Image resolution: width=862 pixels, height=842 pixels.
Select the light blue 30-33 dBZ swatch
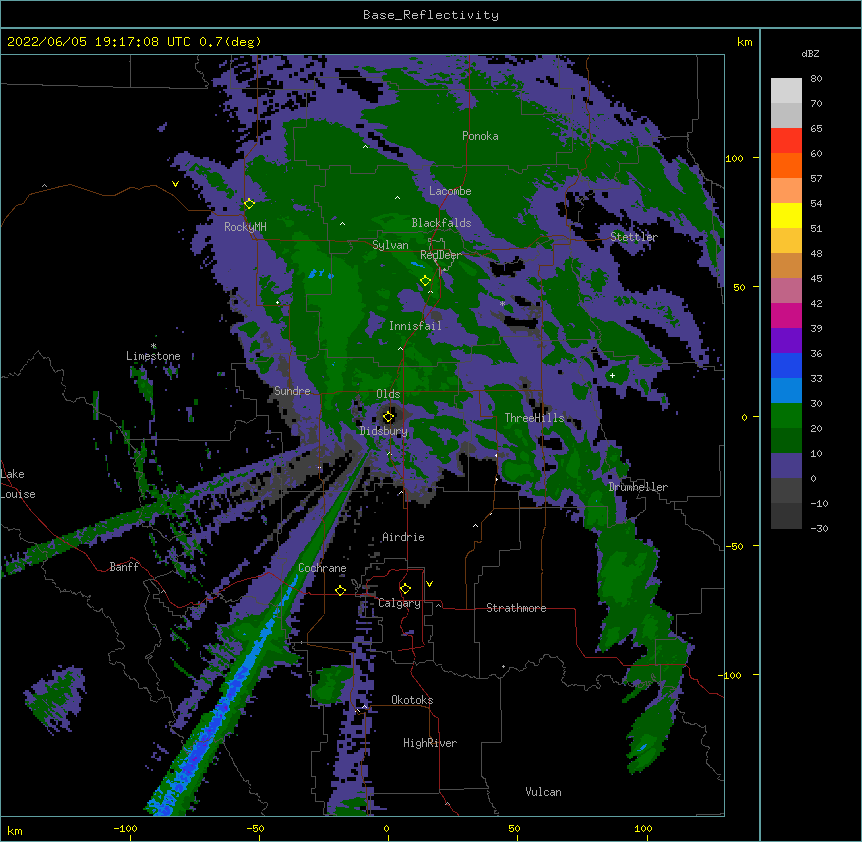point(786,391)
